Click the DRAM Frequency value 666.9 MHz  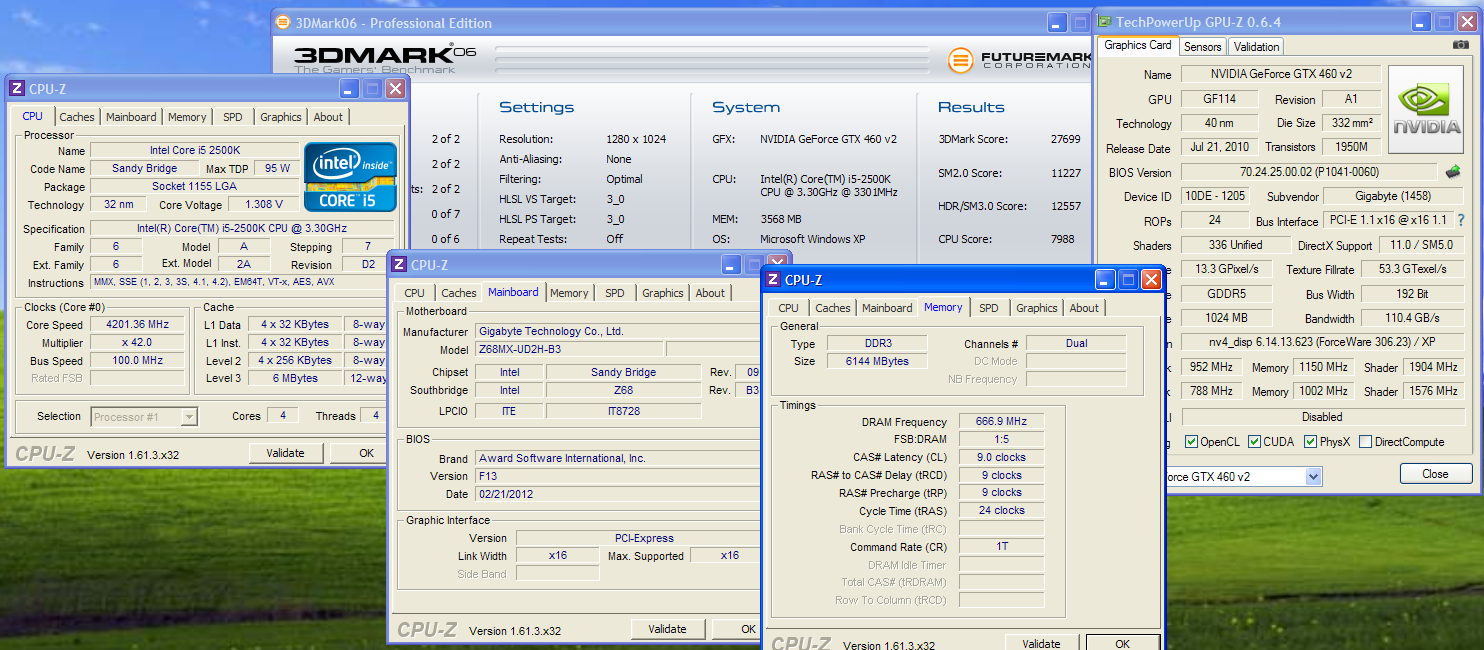click(1001, 422)
